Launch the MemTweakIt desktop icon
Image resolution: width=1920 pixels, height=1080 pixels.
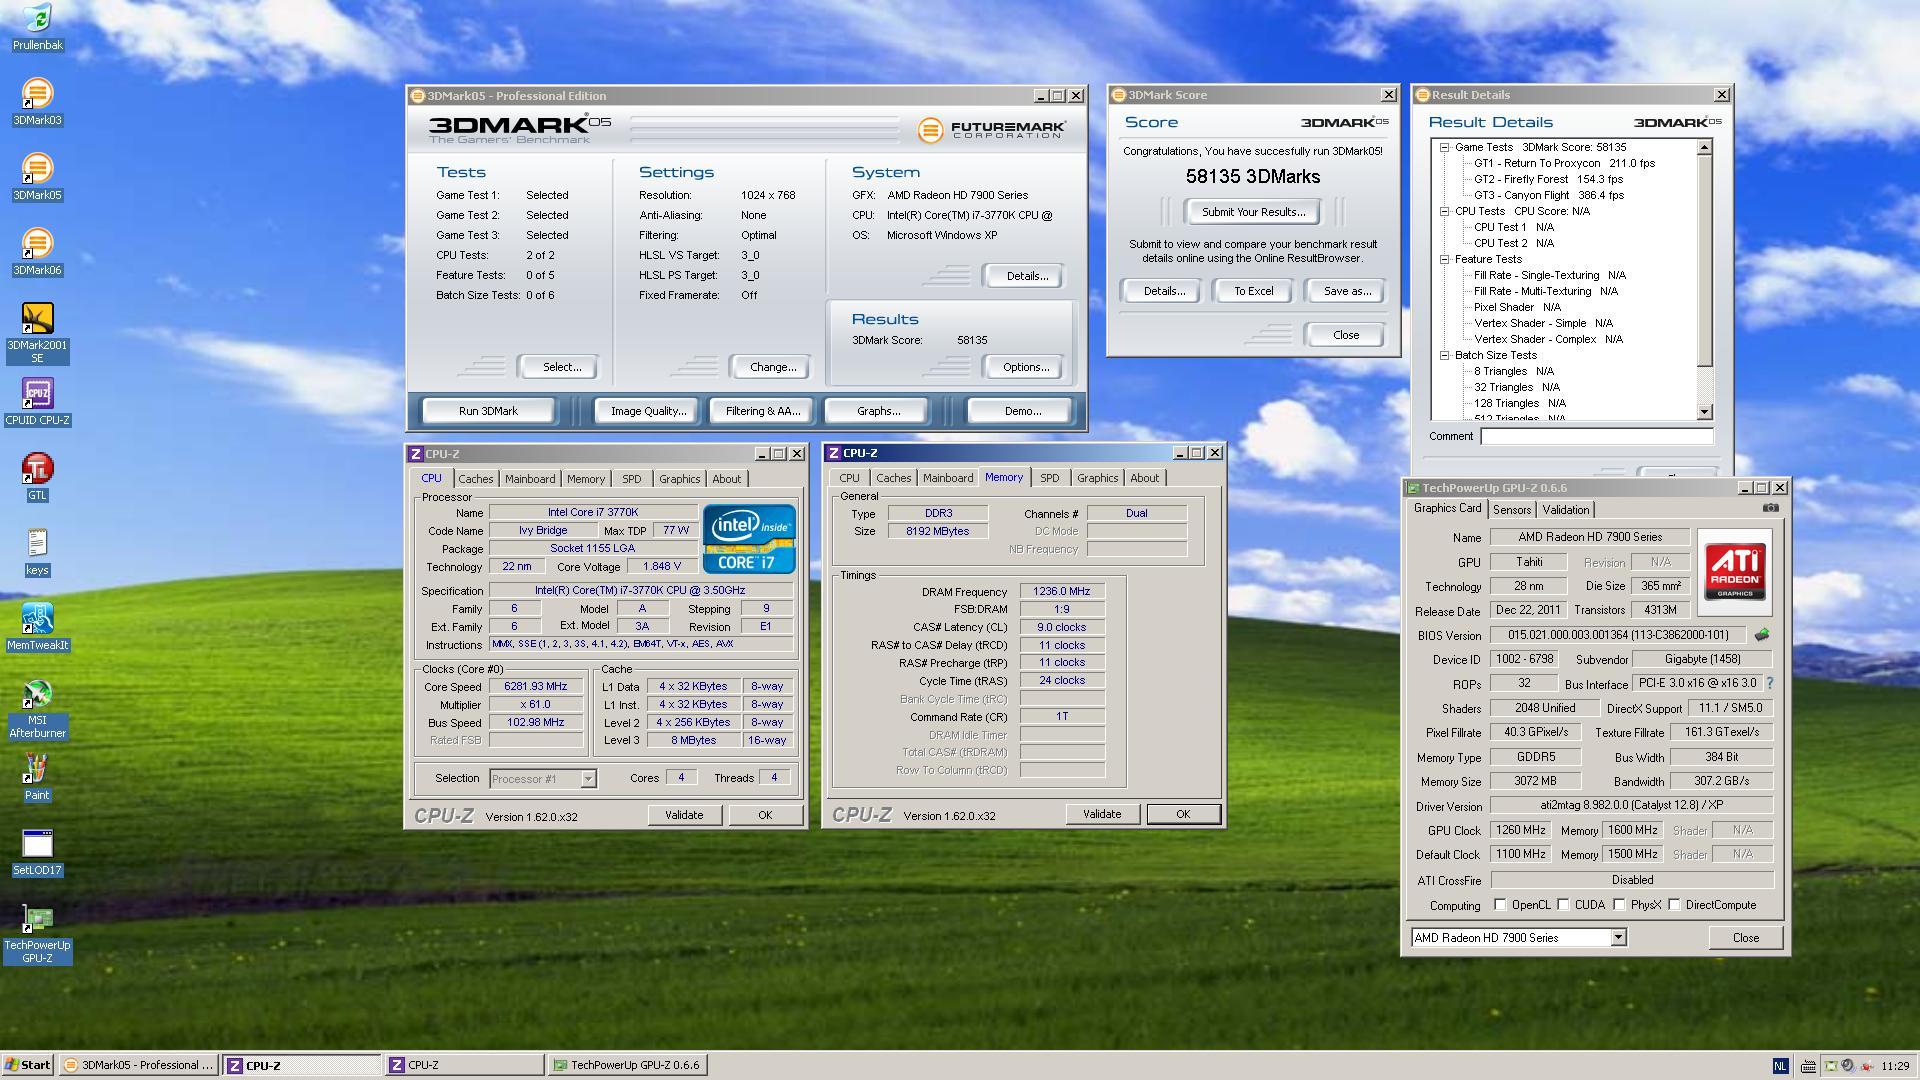pos(37,626)
